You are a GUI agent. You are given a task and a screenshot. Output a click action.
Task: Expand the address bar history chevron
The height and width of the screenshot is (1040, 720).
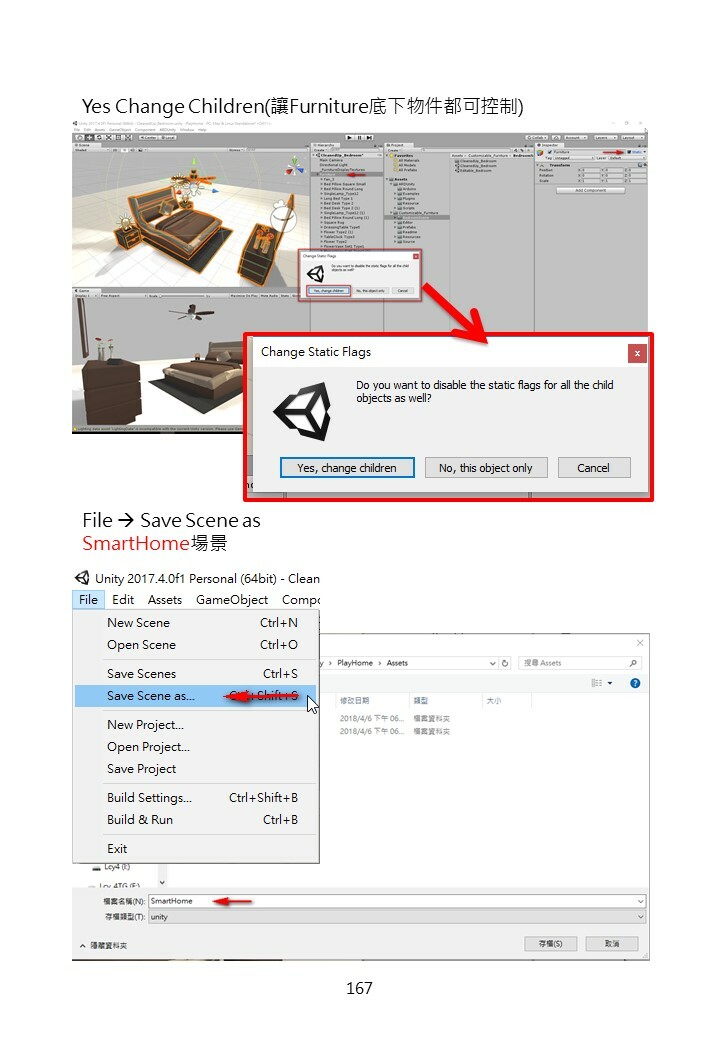tap(493, 663)
